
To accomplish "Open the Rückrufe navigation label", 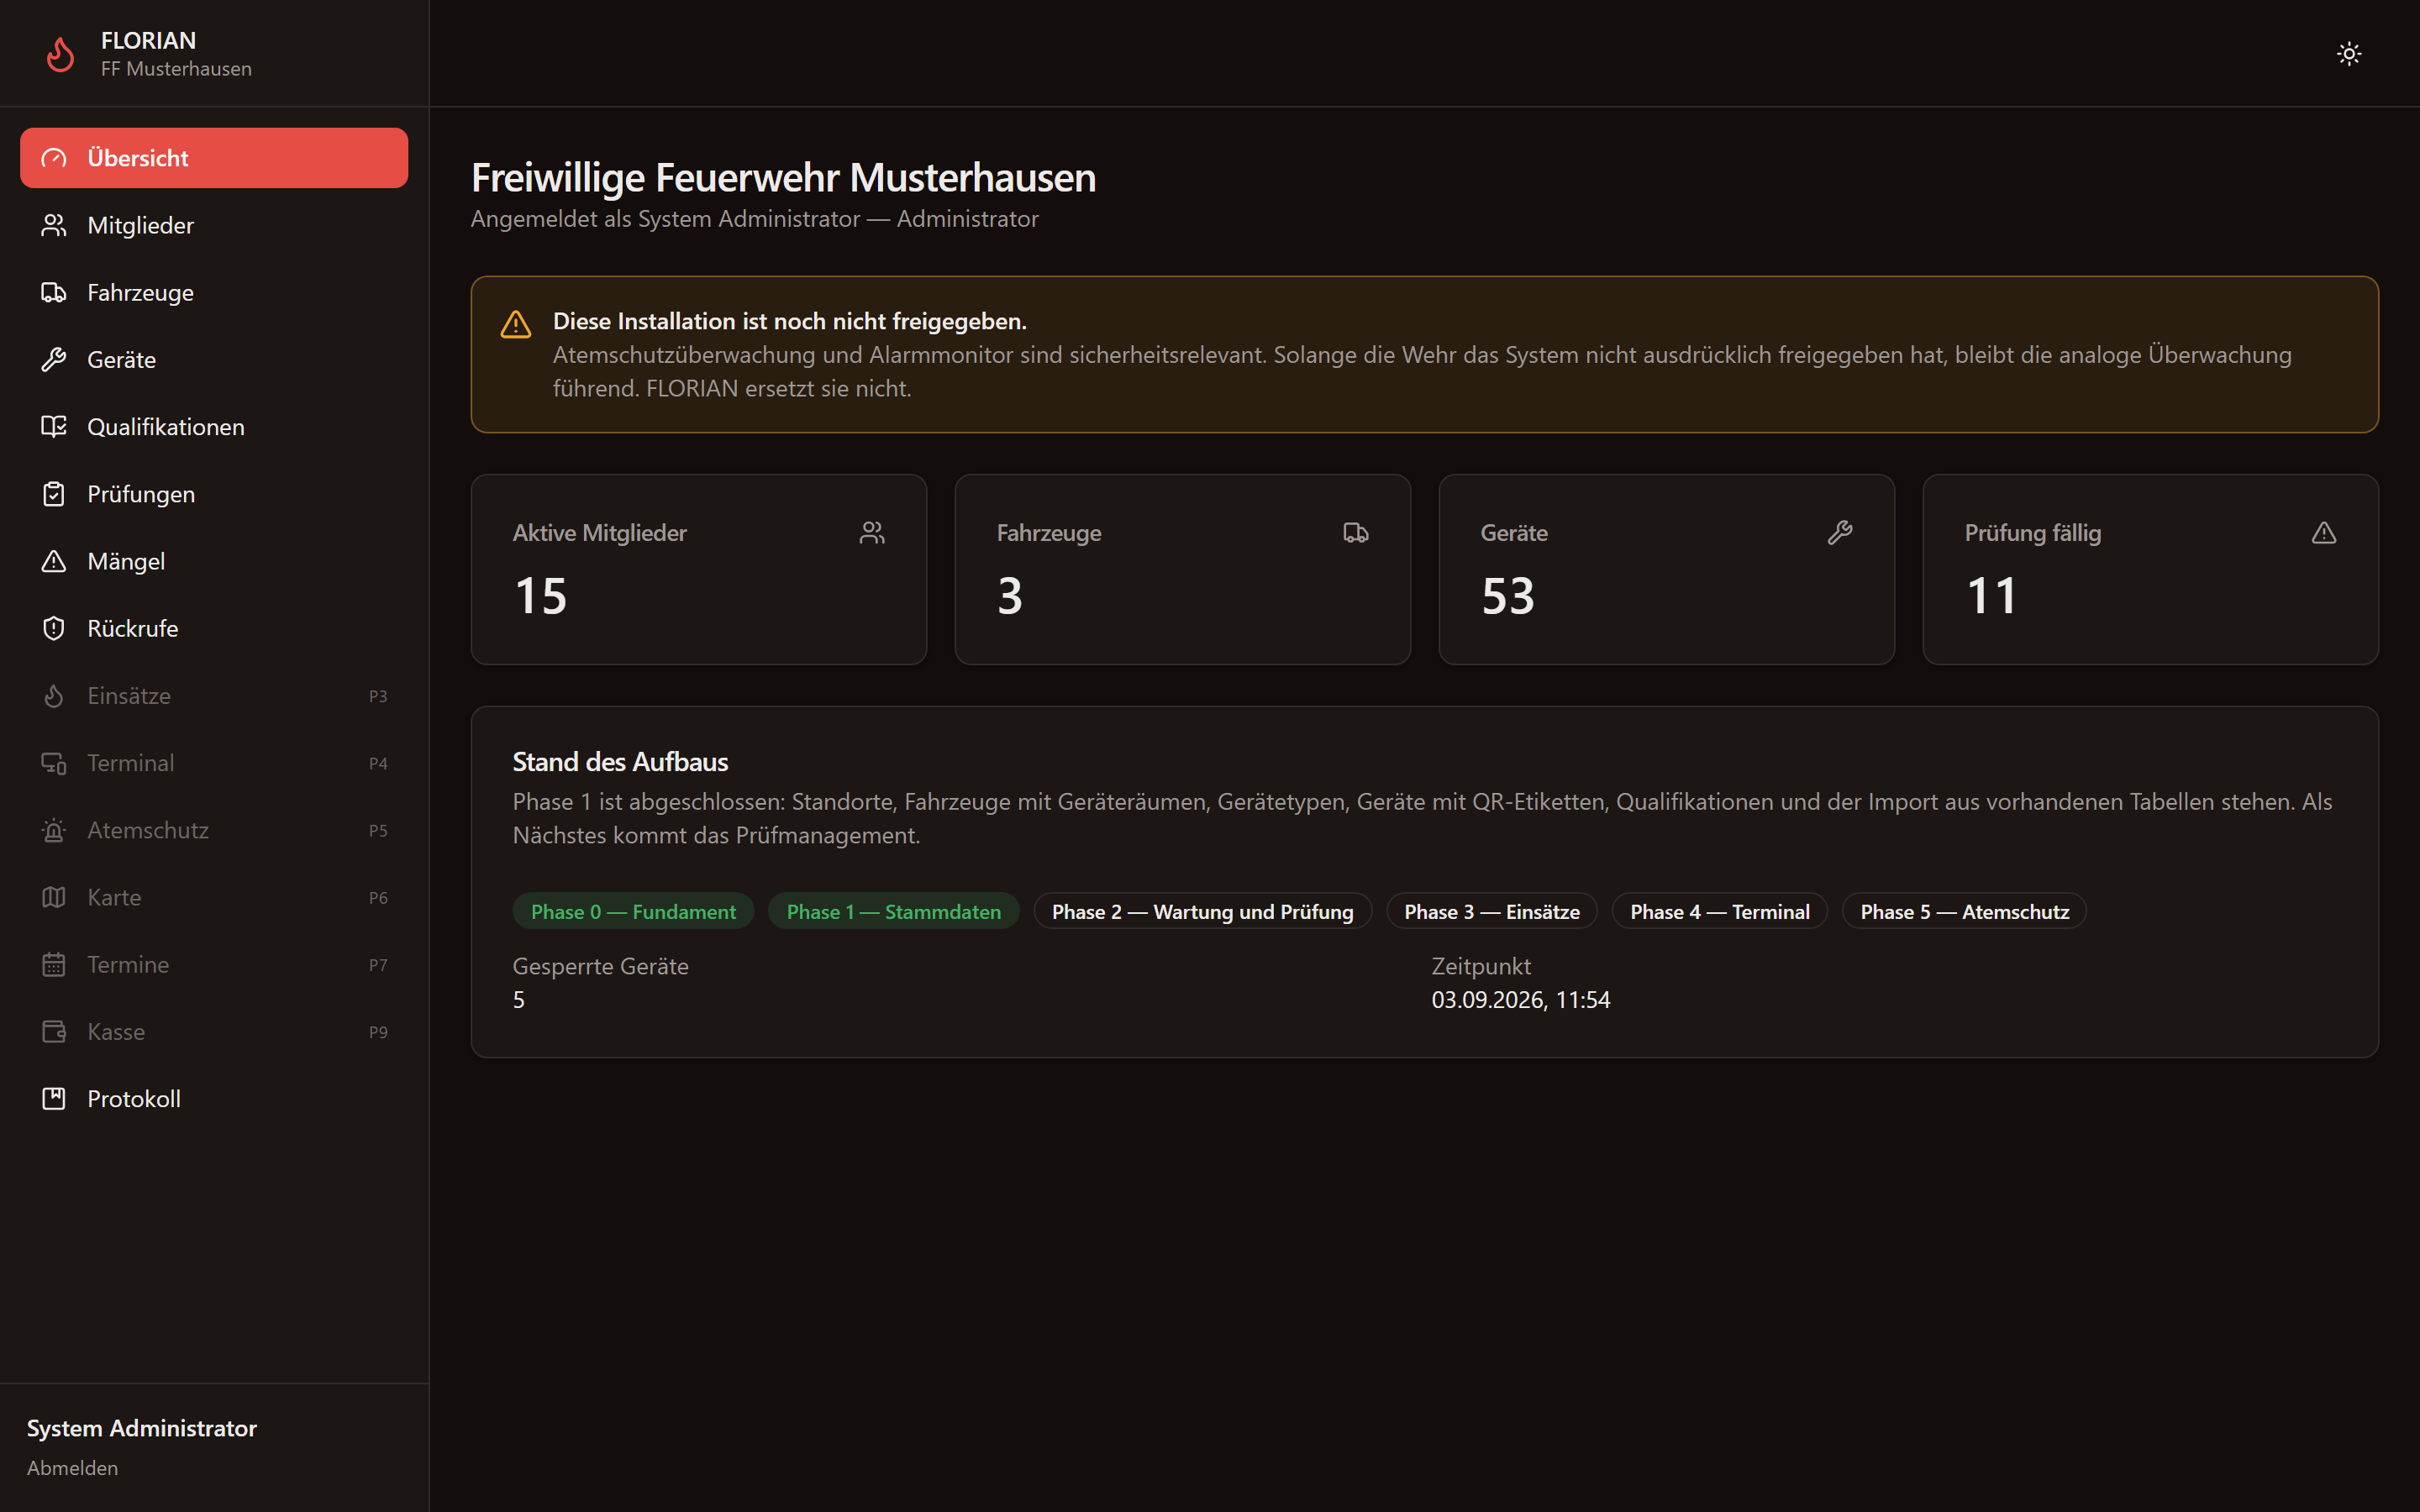I will coord(133,628).
